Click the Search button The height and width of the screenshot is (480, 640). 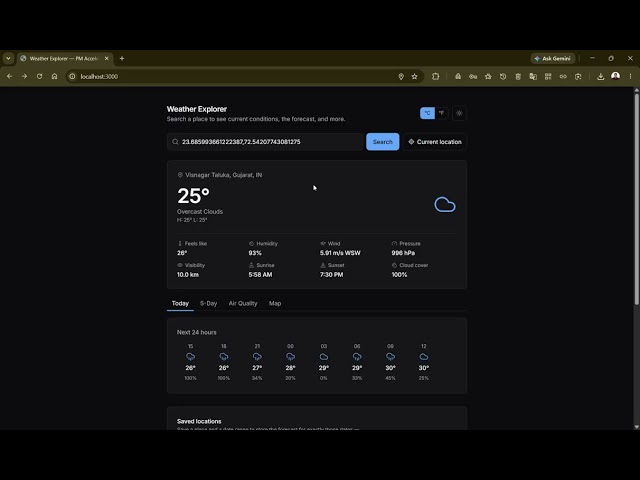(382, 142)
